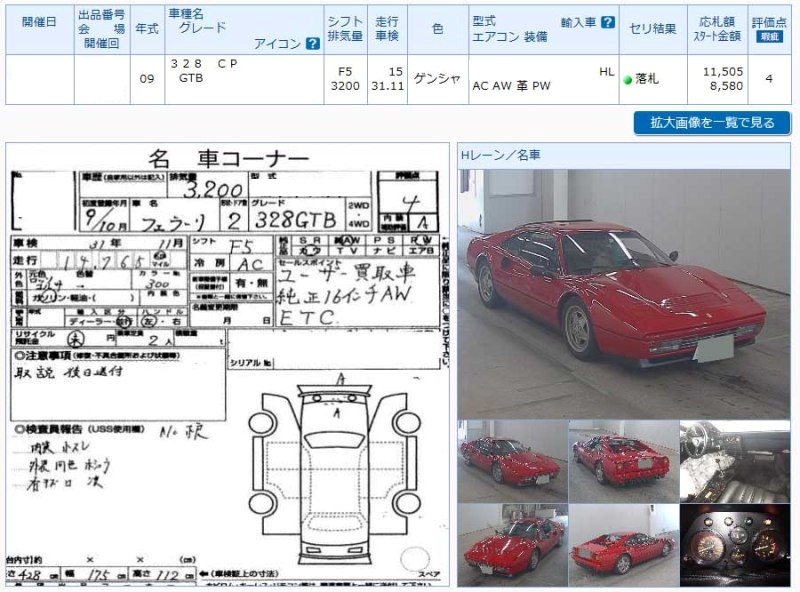Open the first thumbnail in the top thumbnail row
Screen dimensions: 800x592
tap(513, 461)
